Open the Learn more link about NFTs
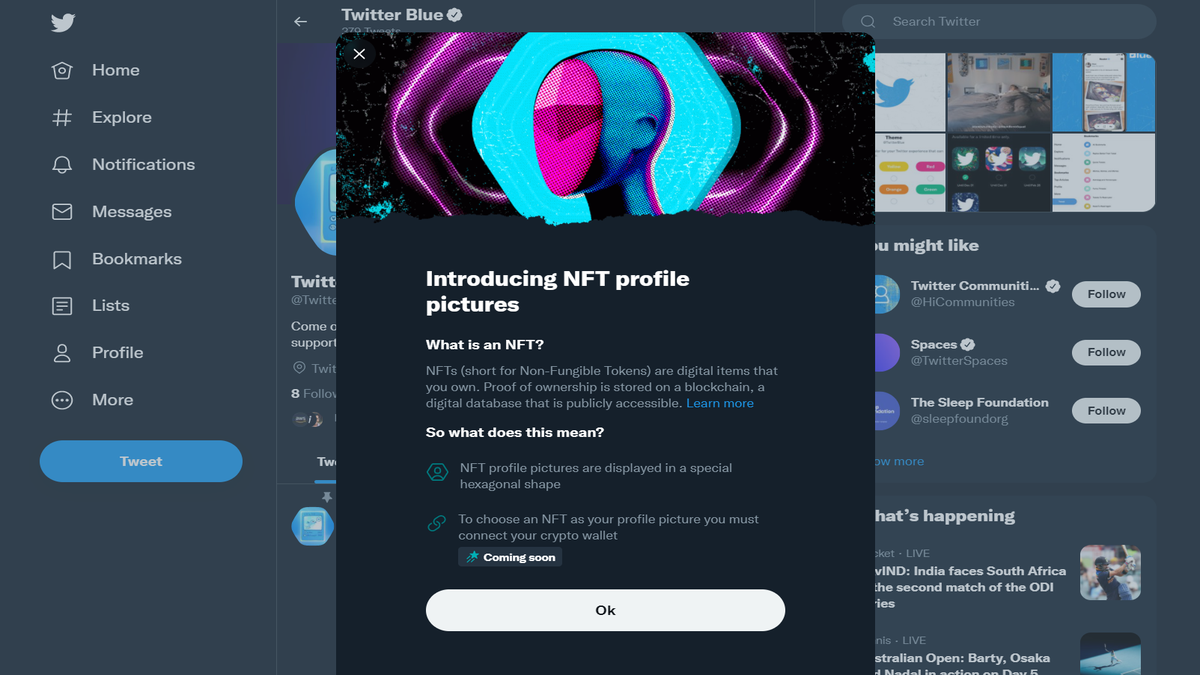Screen dimensions: 1200x675 [x=719, y=403]
